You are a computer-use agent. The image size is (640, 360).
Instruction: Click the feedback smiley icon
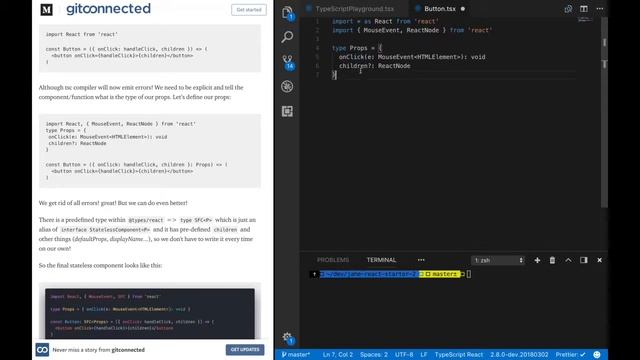pos(597,354)
